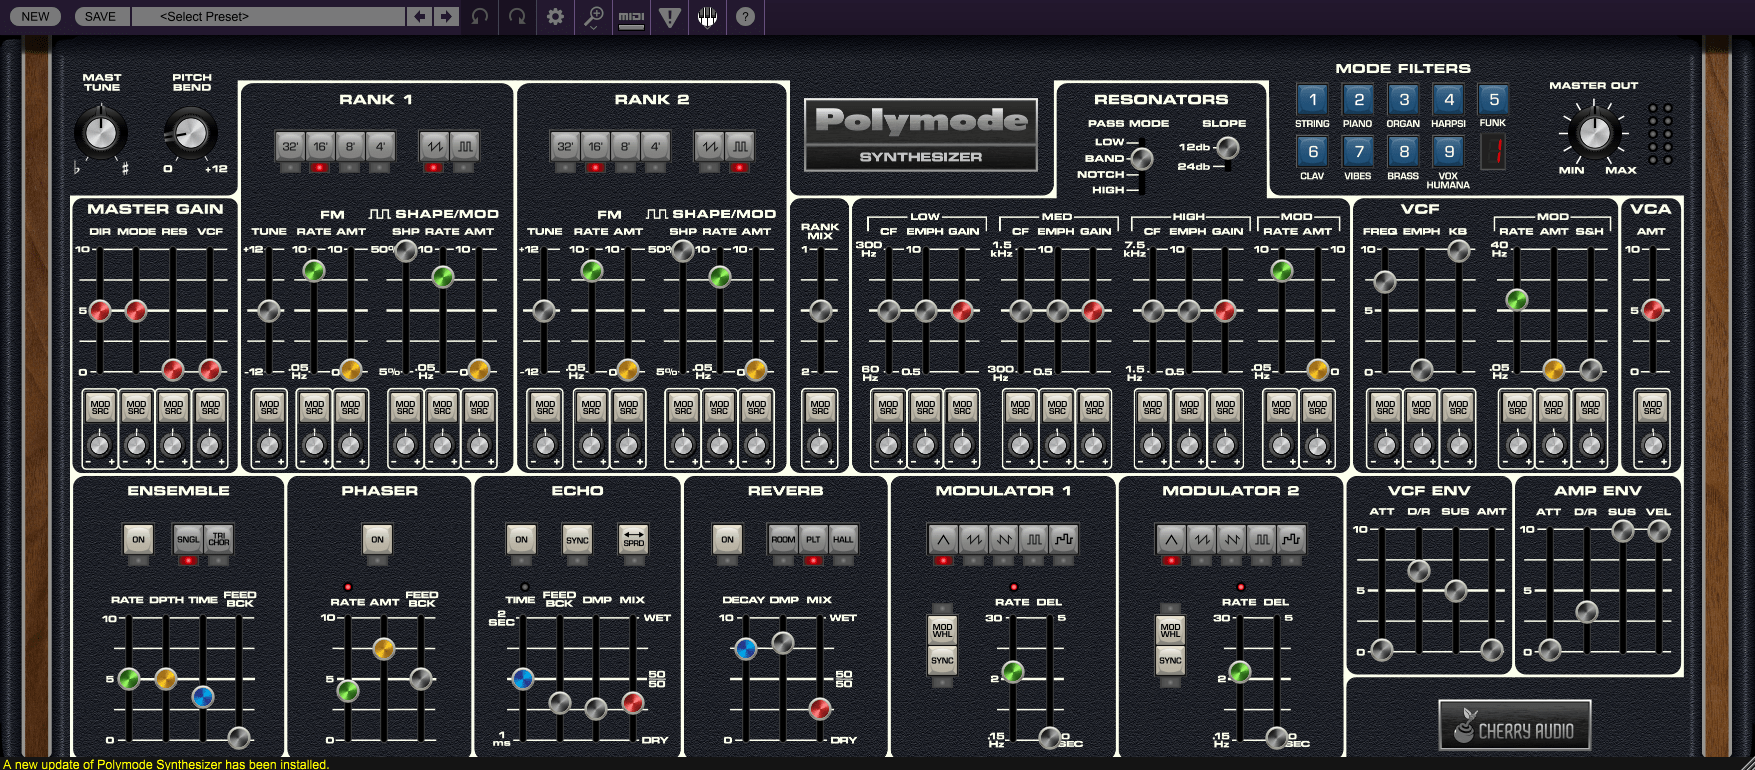Turn on the Ensemble effect
1755x770 pixels.
pos(138,539)
